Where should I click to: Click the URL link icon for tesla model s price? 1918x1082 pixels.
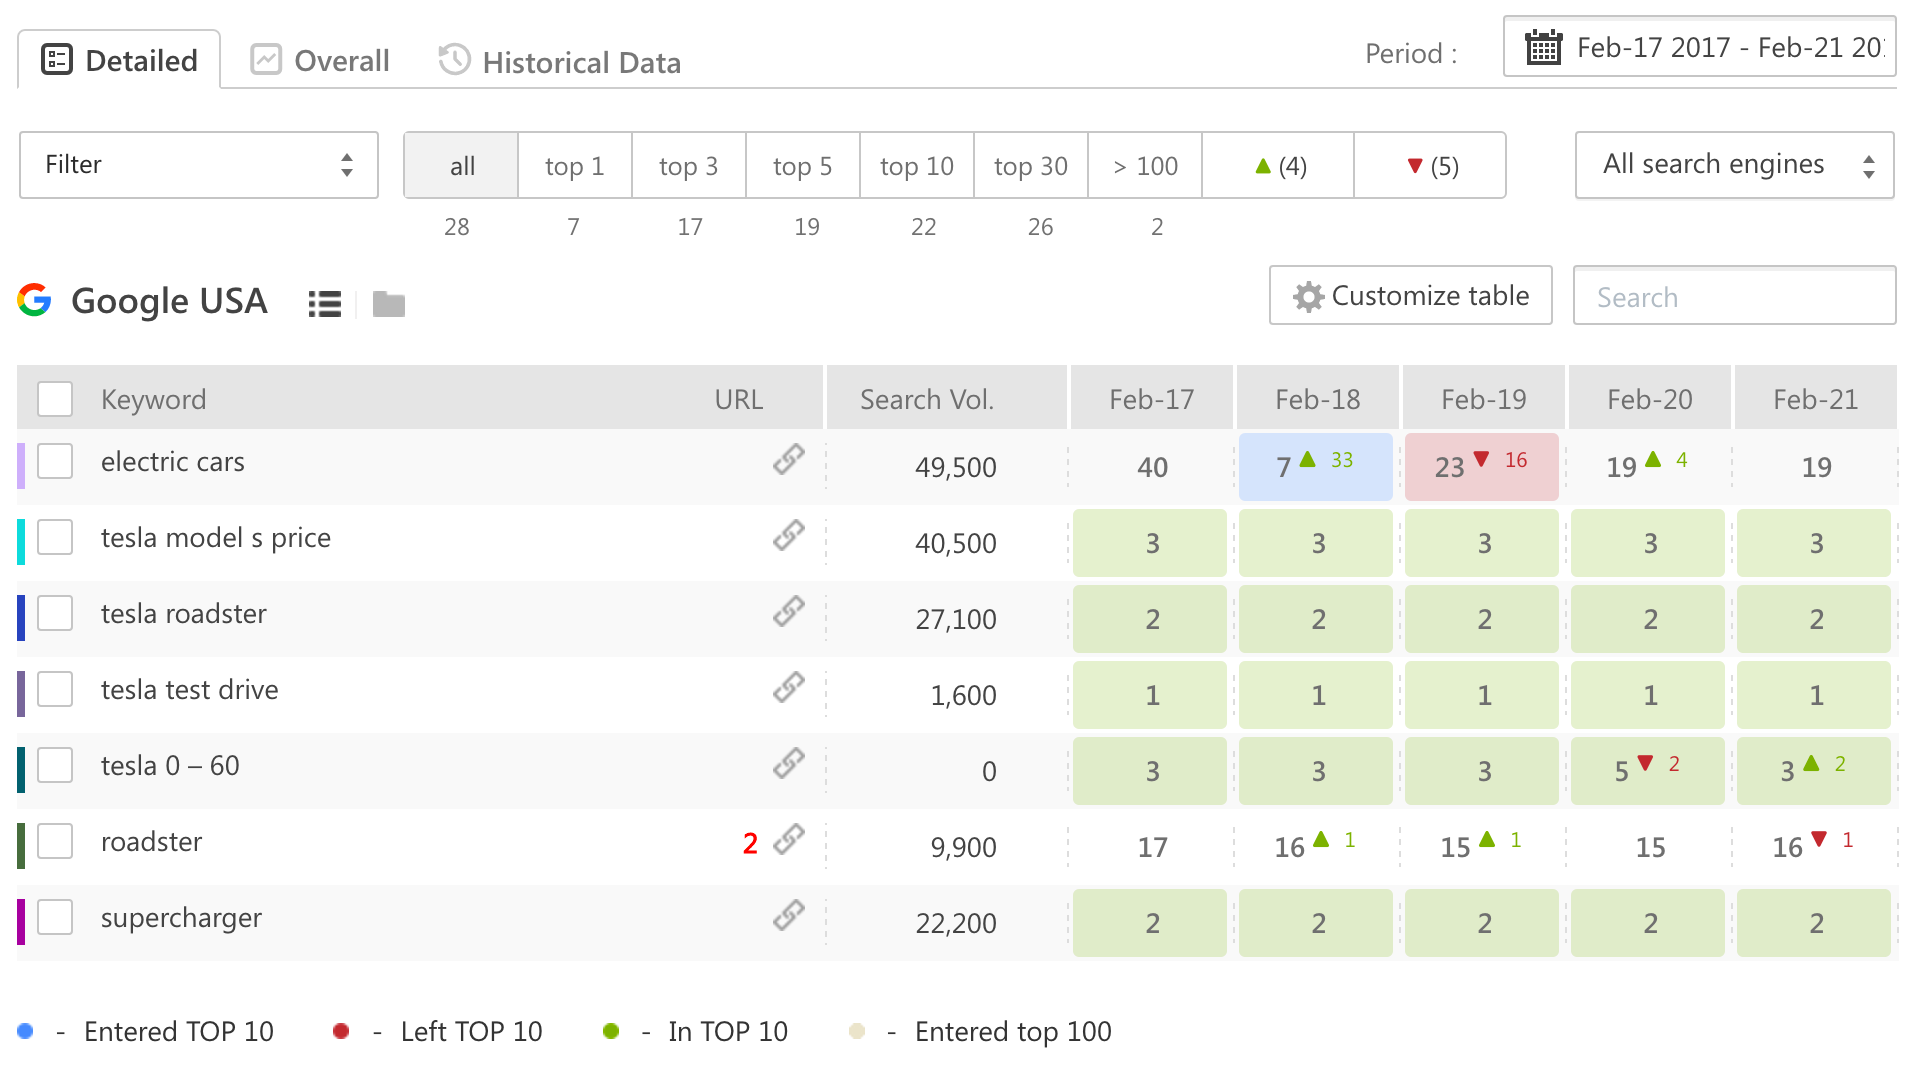(789, 535)
